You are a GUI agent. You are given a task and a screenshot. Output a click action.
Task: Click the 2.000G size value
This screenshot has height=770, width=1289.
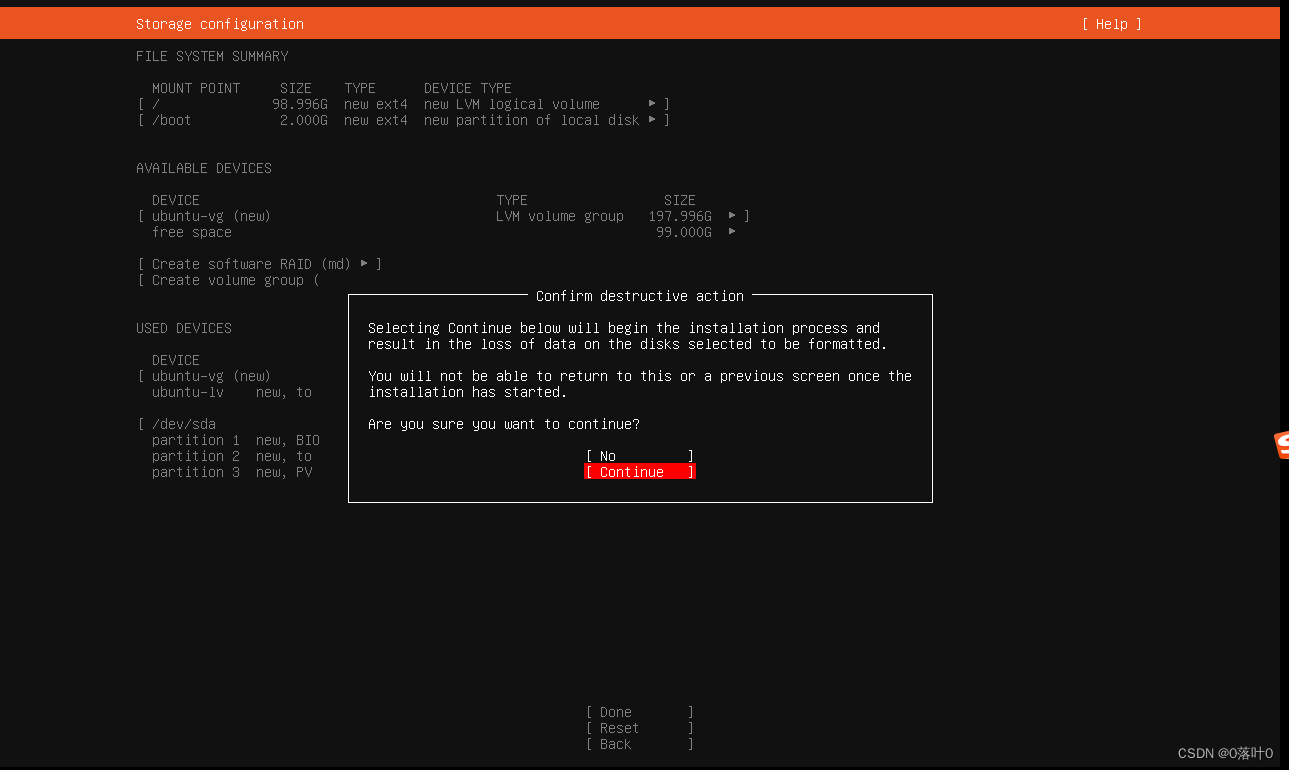tap(303, 120)
